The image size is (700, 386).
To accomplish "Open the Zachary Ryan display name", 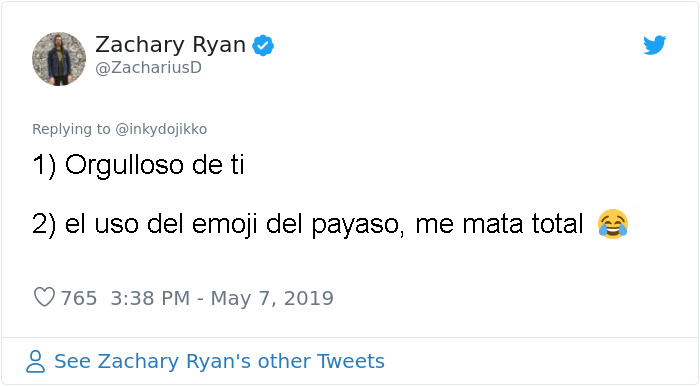I will 171,45.
